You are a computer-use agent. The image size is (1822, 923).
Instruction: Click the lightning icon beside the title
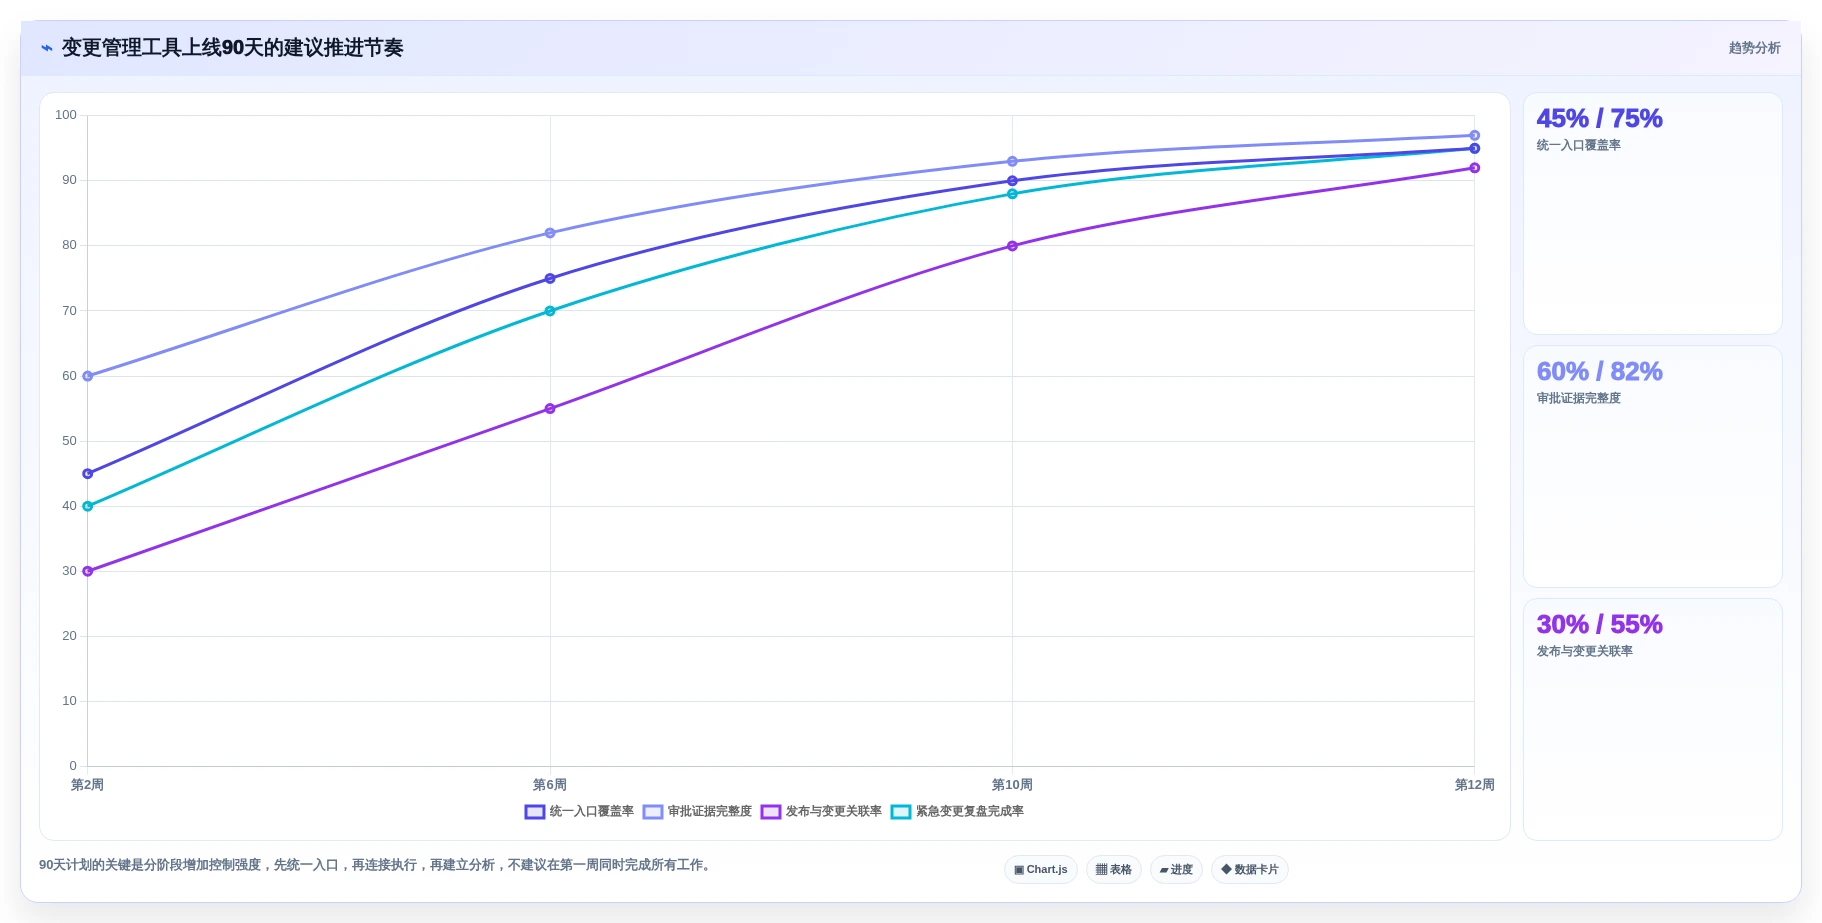coord(47,48)
